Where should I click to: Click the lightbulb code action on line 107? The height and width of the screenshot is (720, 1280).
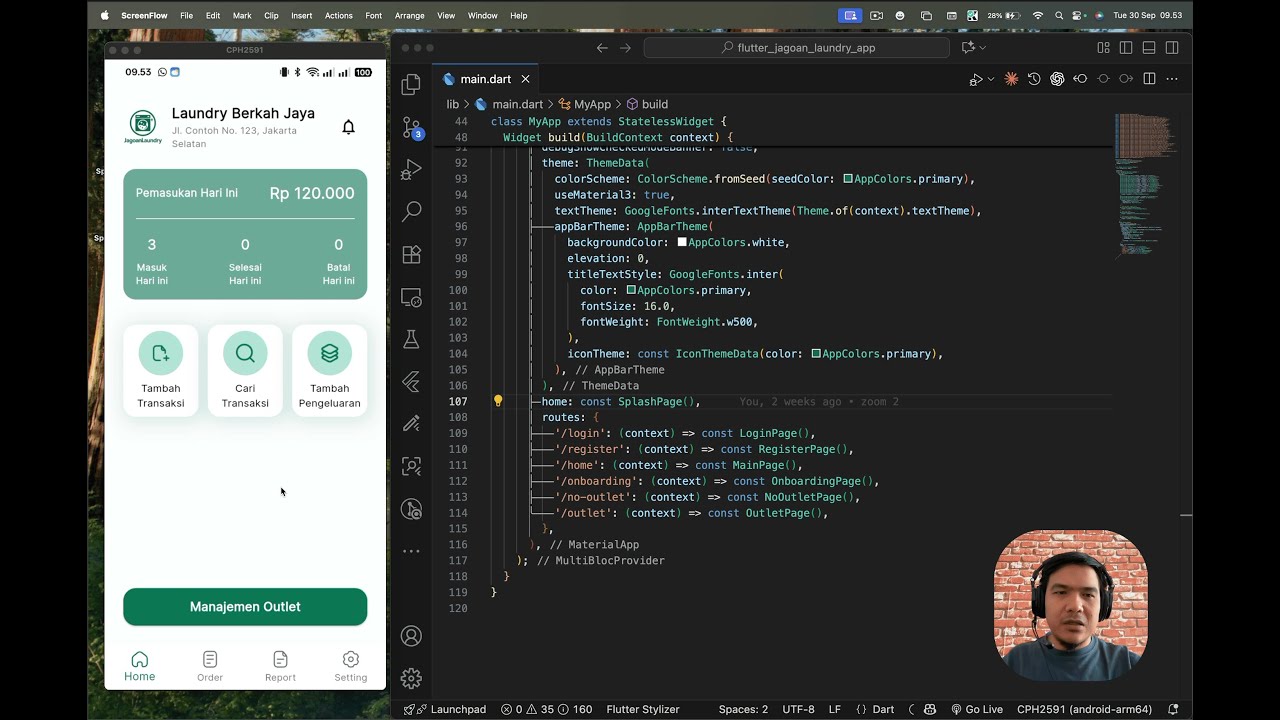[x=498, y=401]
